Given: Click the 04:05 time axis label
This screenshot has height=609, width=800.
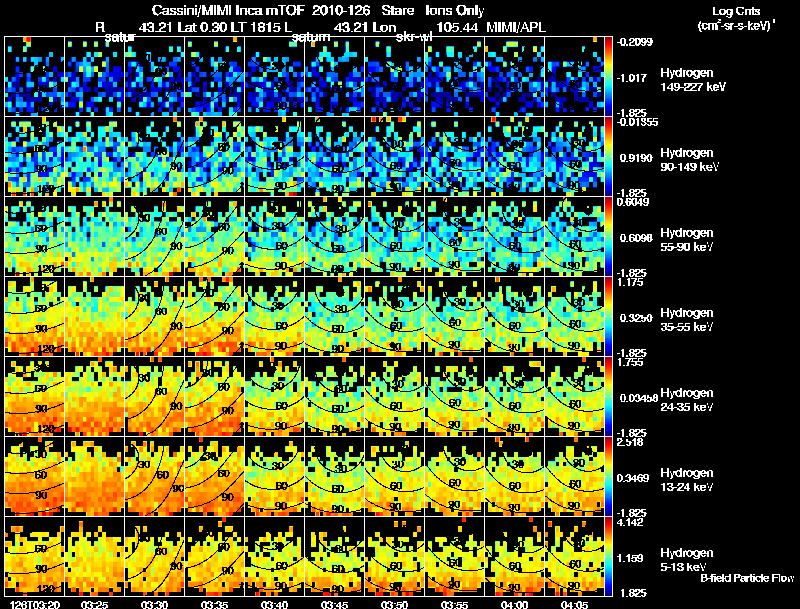Looking at the screenshot, I should pyautogui.click(x=574, y=605).
